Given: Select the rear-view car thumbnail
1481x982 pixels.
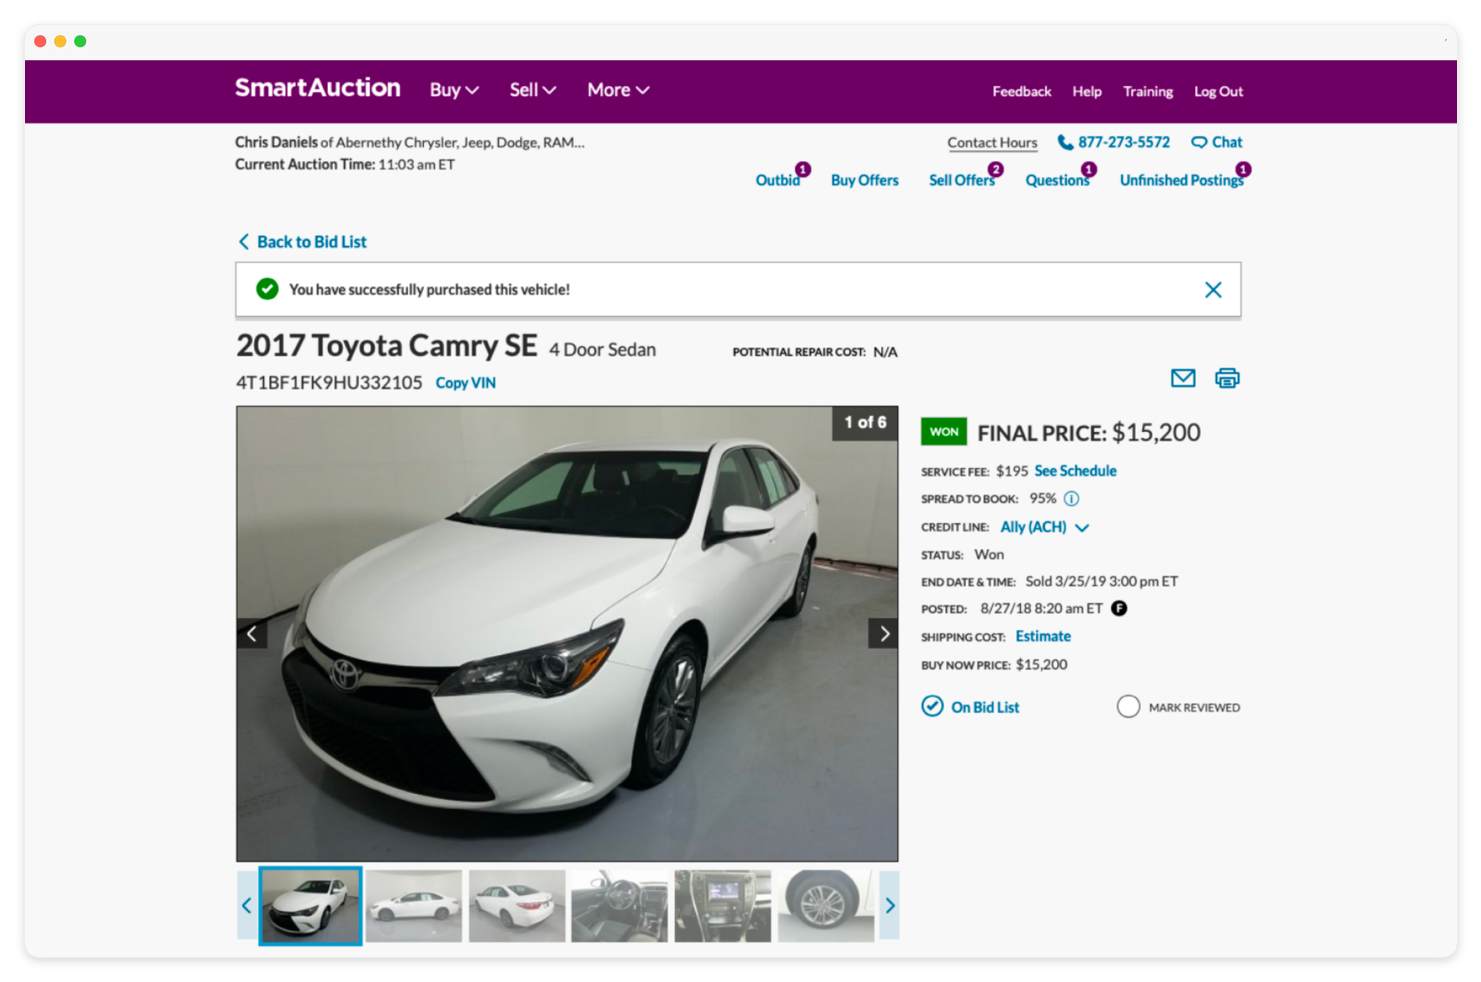Looking at the screenshot, I should point(517,906).
